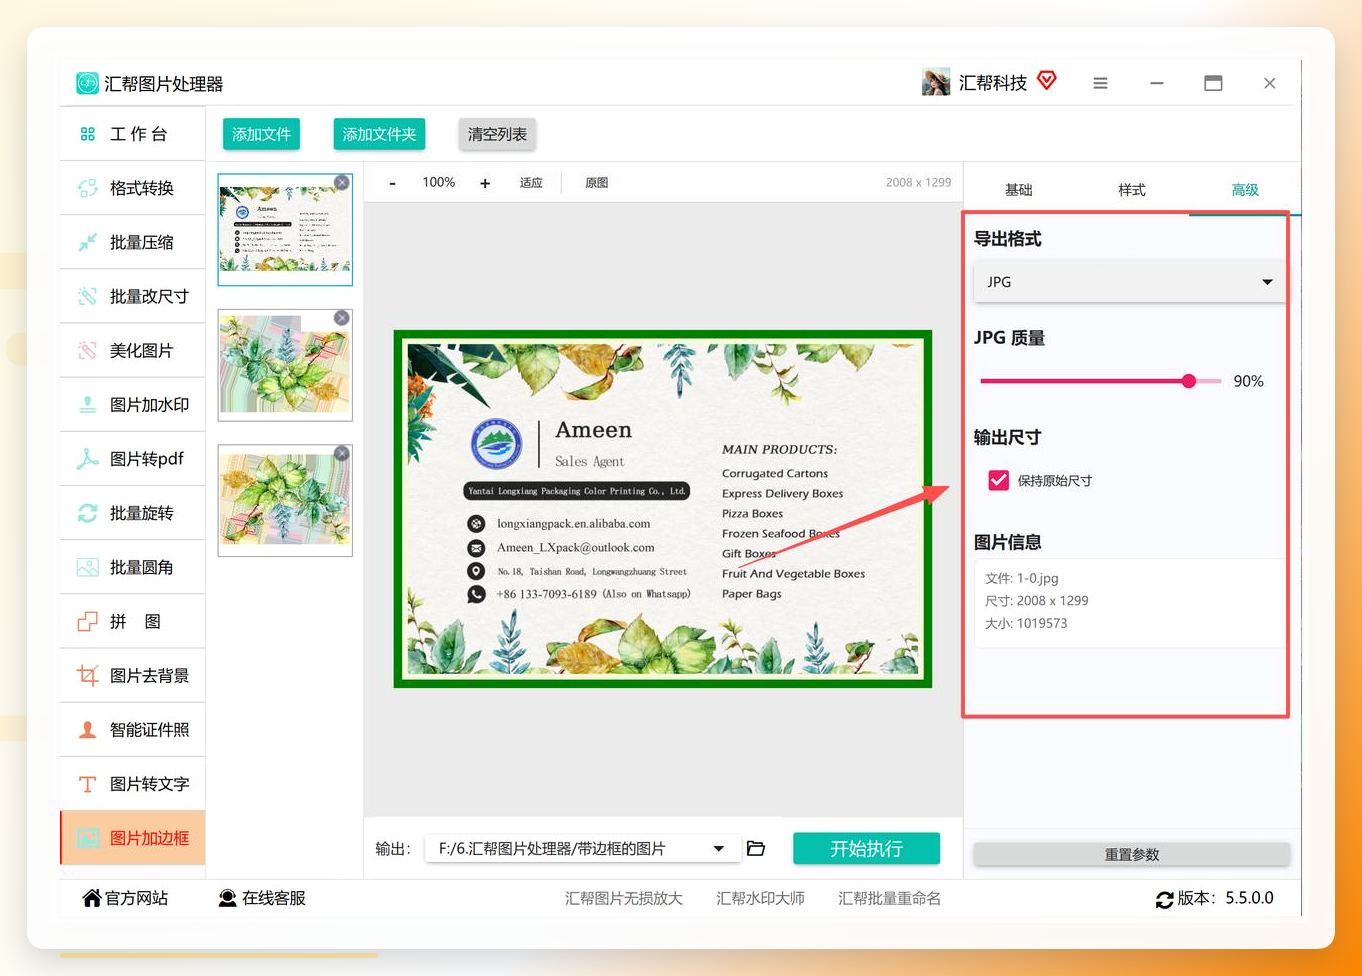1362x976 pixels.
Task: Expand the 输出 path dropdown
Action: 583,848
